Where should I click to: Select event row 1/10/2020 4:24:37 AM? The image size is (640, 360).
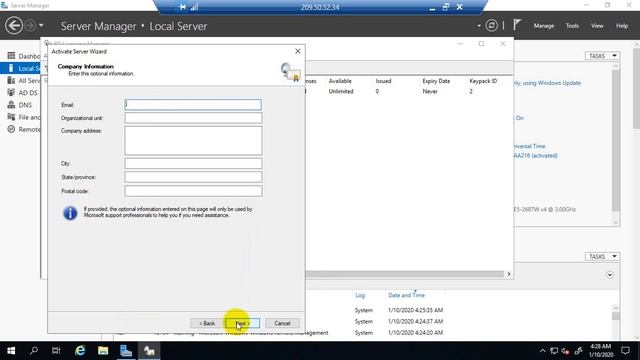pyautogui.click(x=415, y=321)
